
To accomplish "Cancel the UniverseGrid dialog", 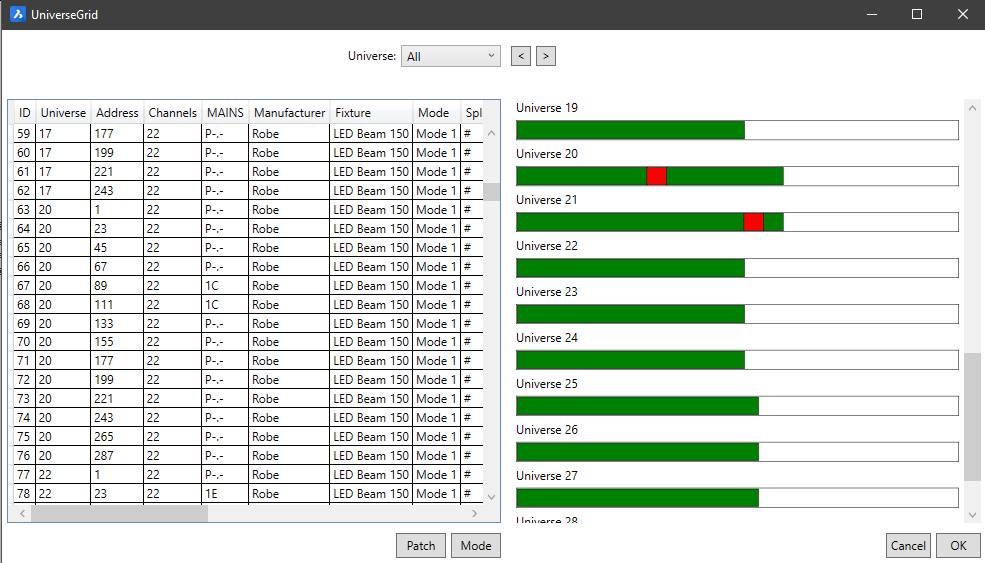I will coord(908,545).
